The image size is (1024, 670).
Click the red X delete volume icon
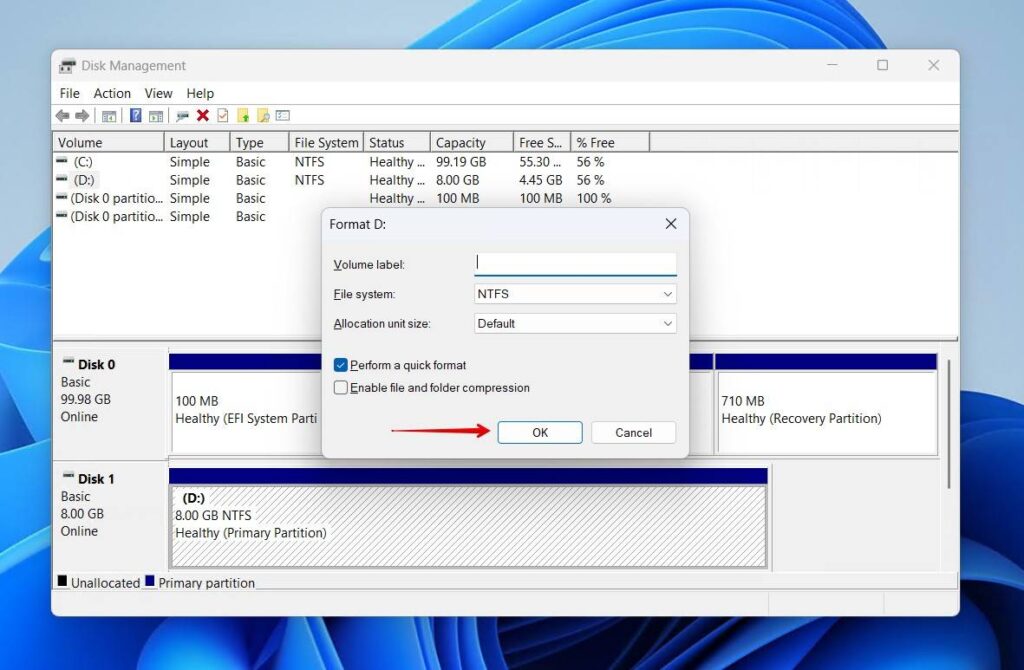[x=203, y=115]
